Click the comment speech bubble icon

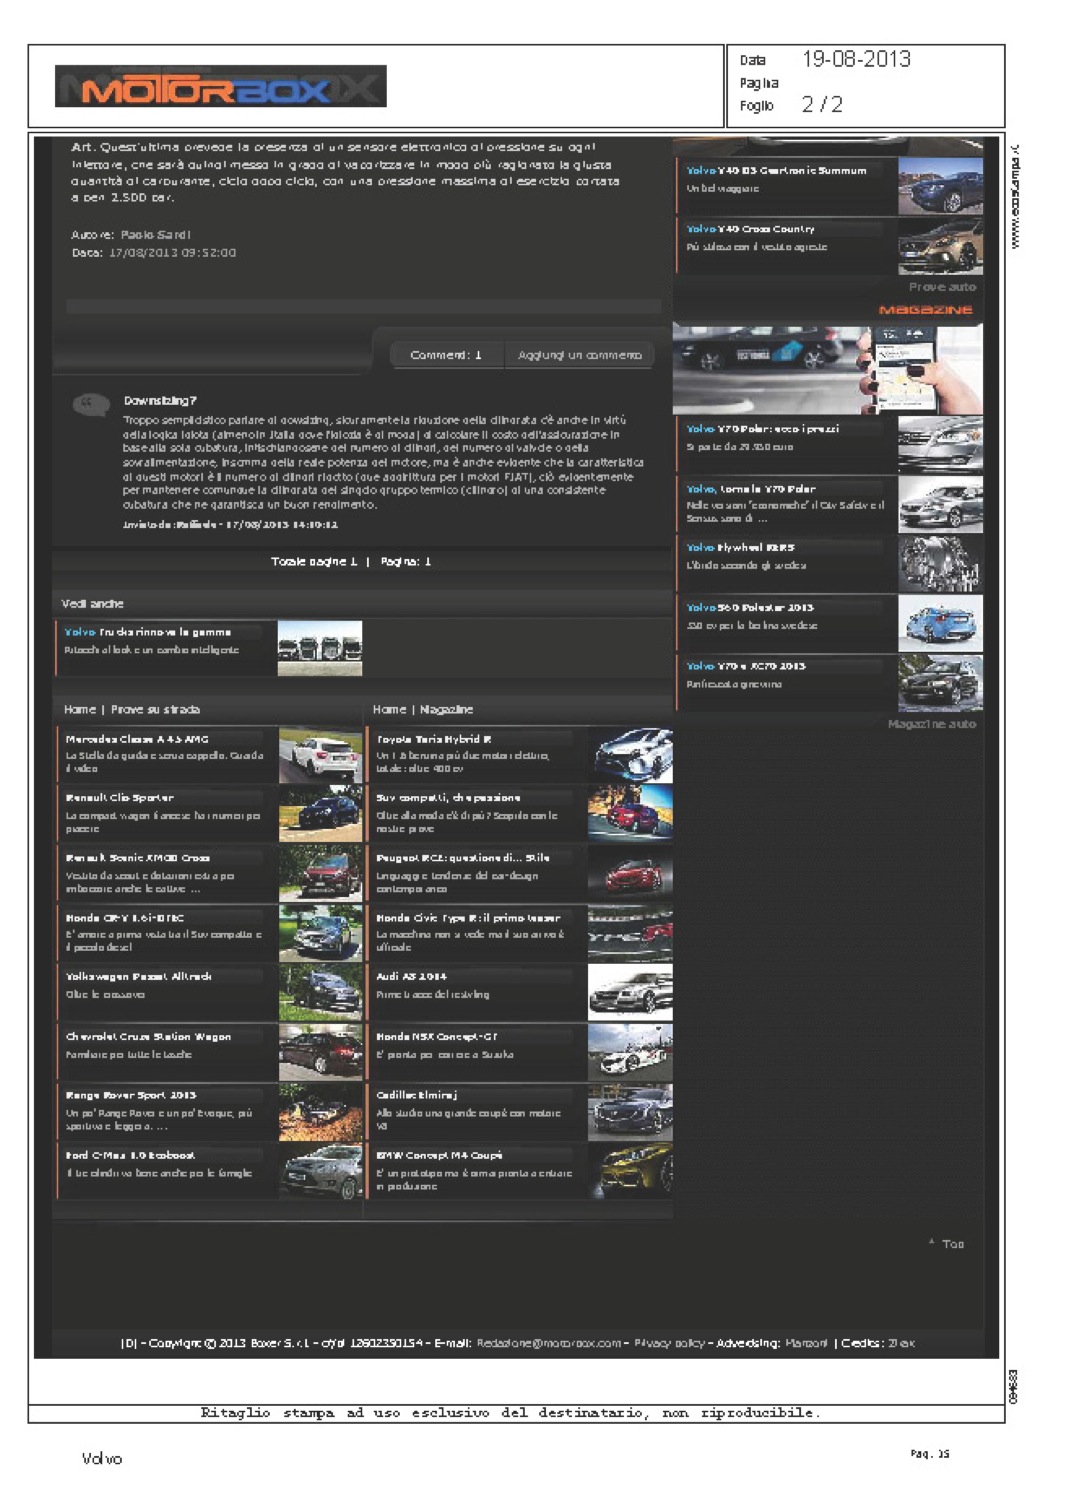pyautogui.click(x=91, y=404)
